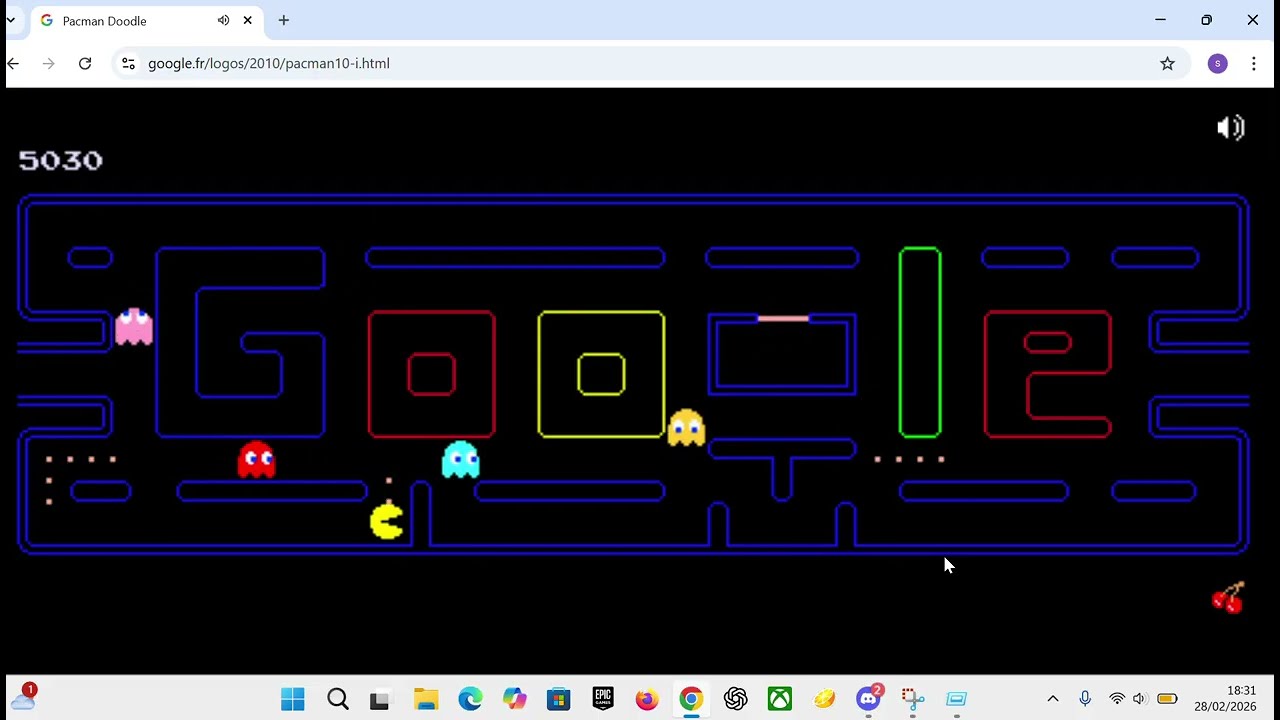Open Snipping Tool from the taskbar

(912, 699)
